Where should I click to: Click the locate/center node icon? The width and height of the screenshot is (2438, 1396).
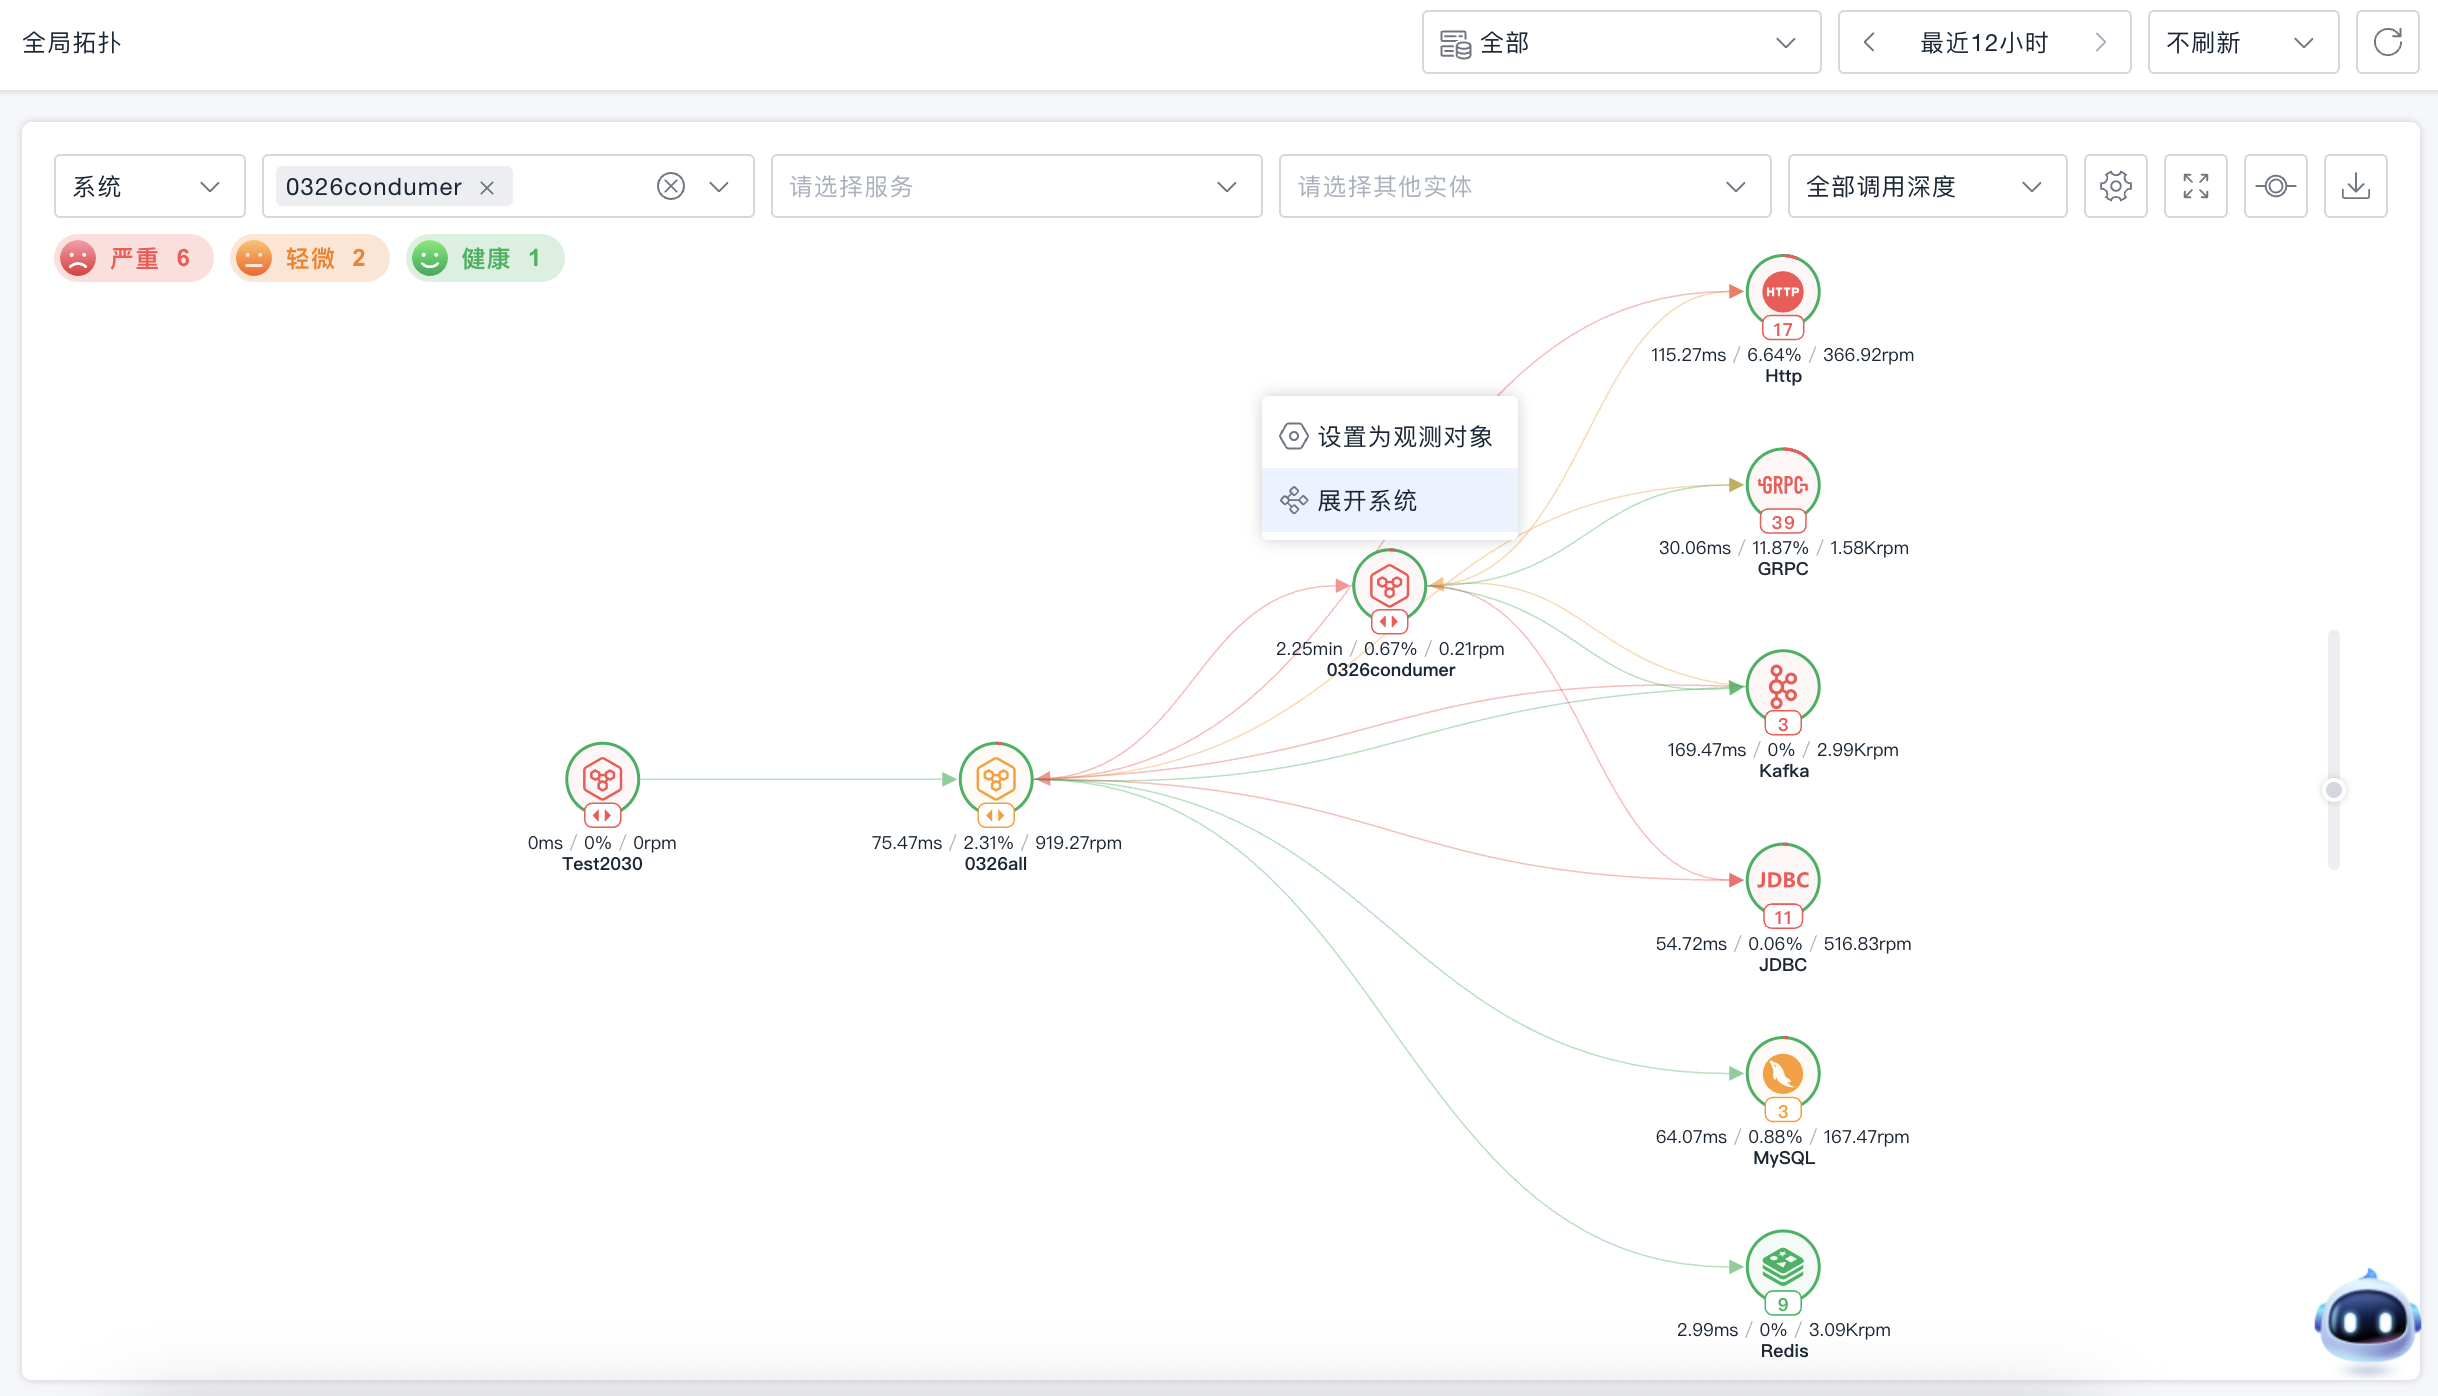(x=2275, y=186)
